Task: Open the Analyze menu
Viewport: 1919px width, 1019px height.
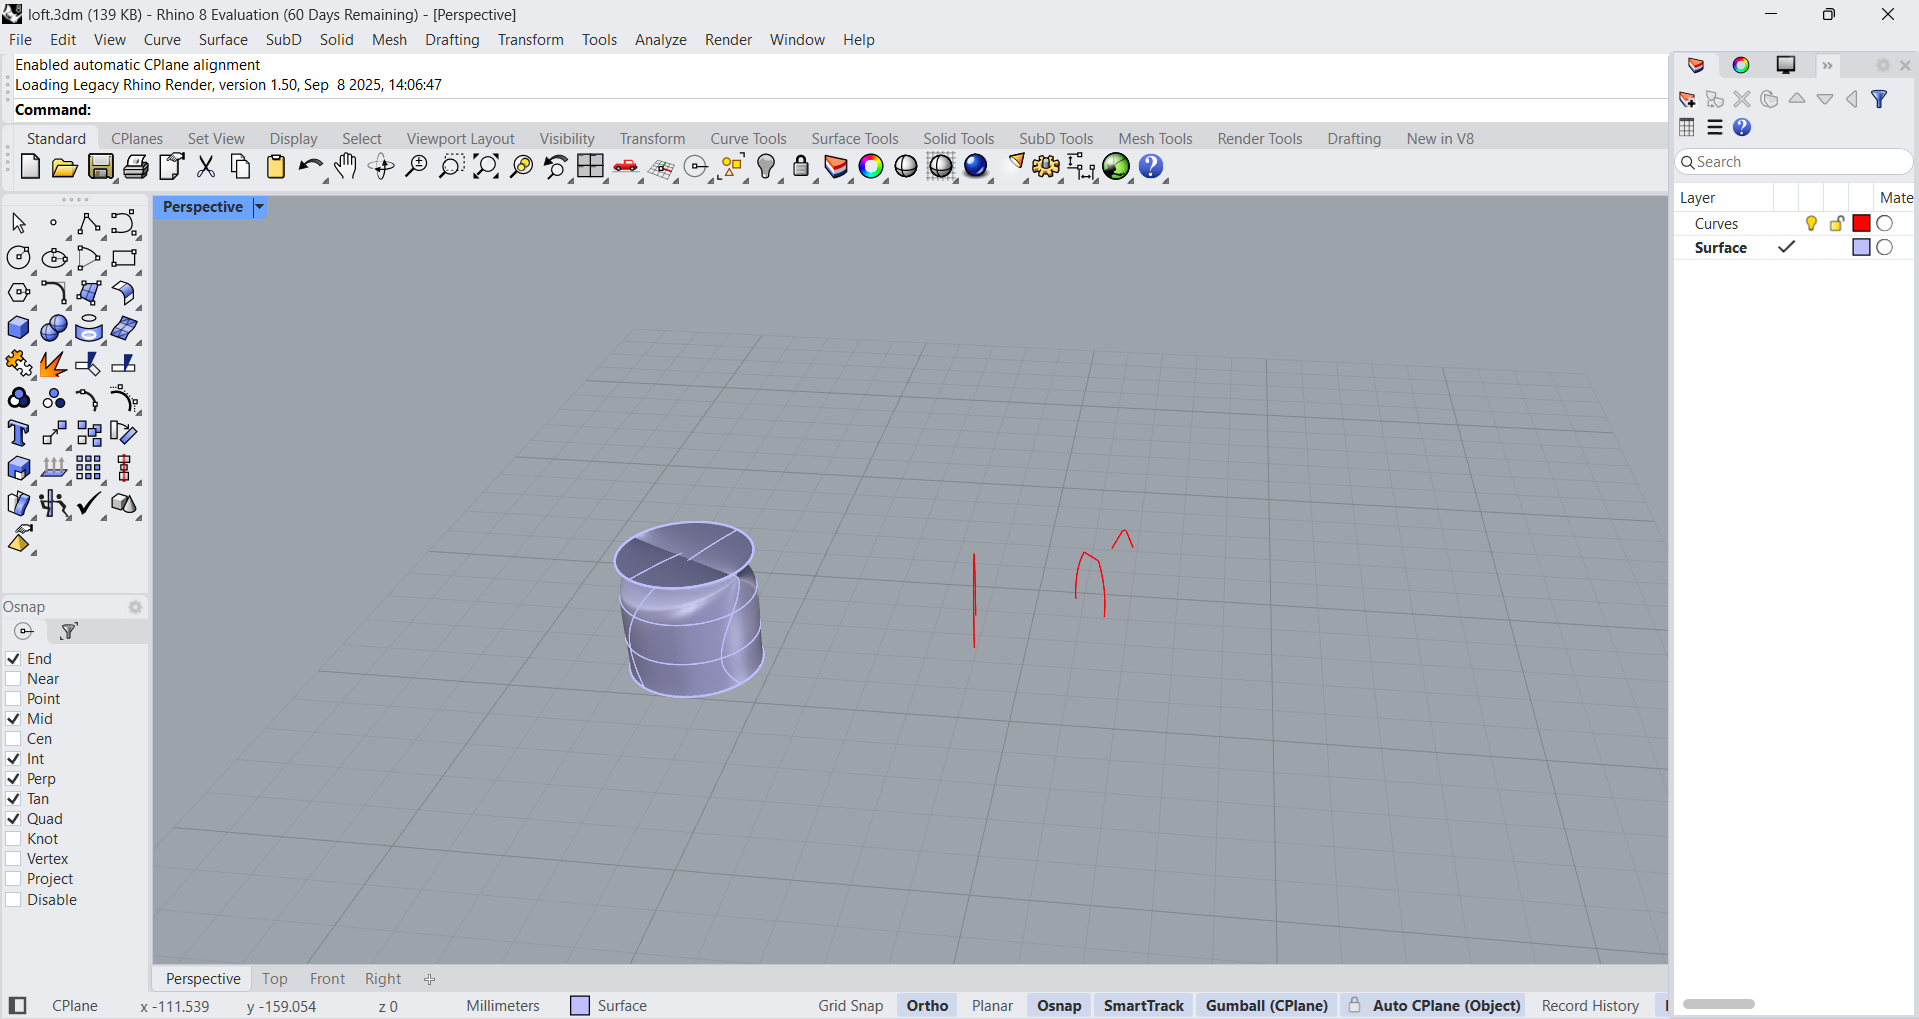Action: click(660, 40)
